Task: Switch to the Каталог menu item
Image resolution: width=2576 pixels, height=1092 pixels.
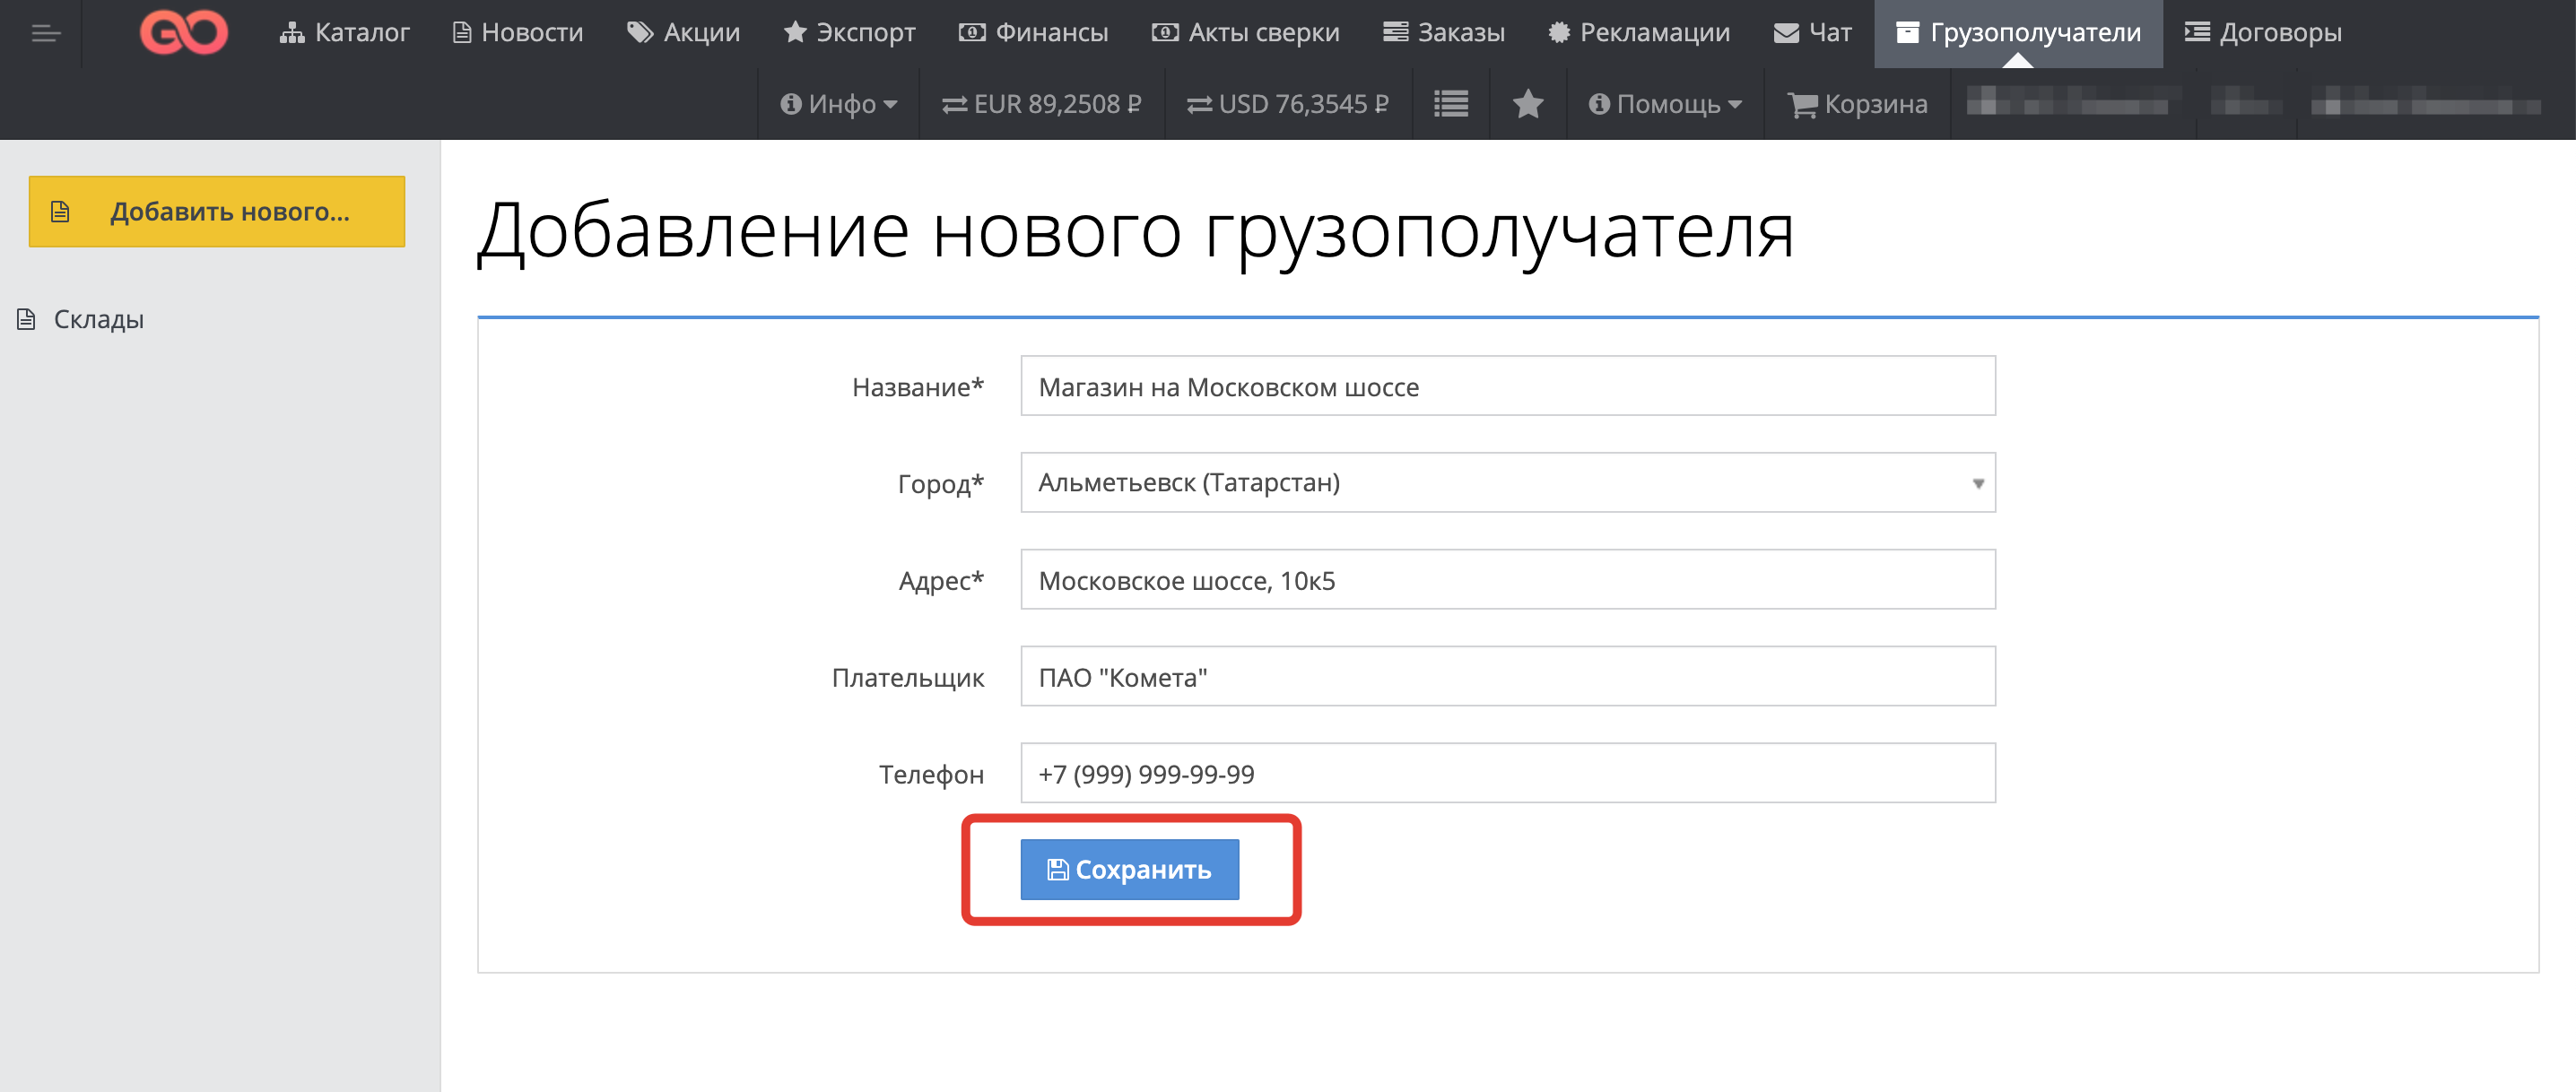Action: click(345, 32)
